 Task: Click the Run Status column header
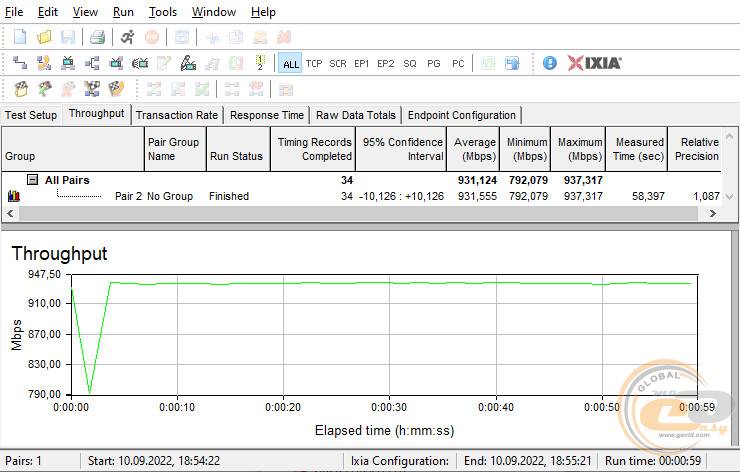(x=236, y=156)
